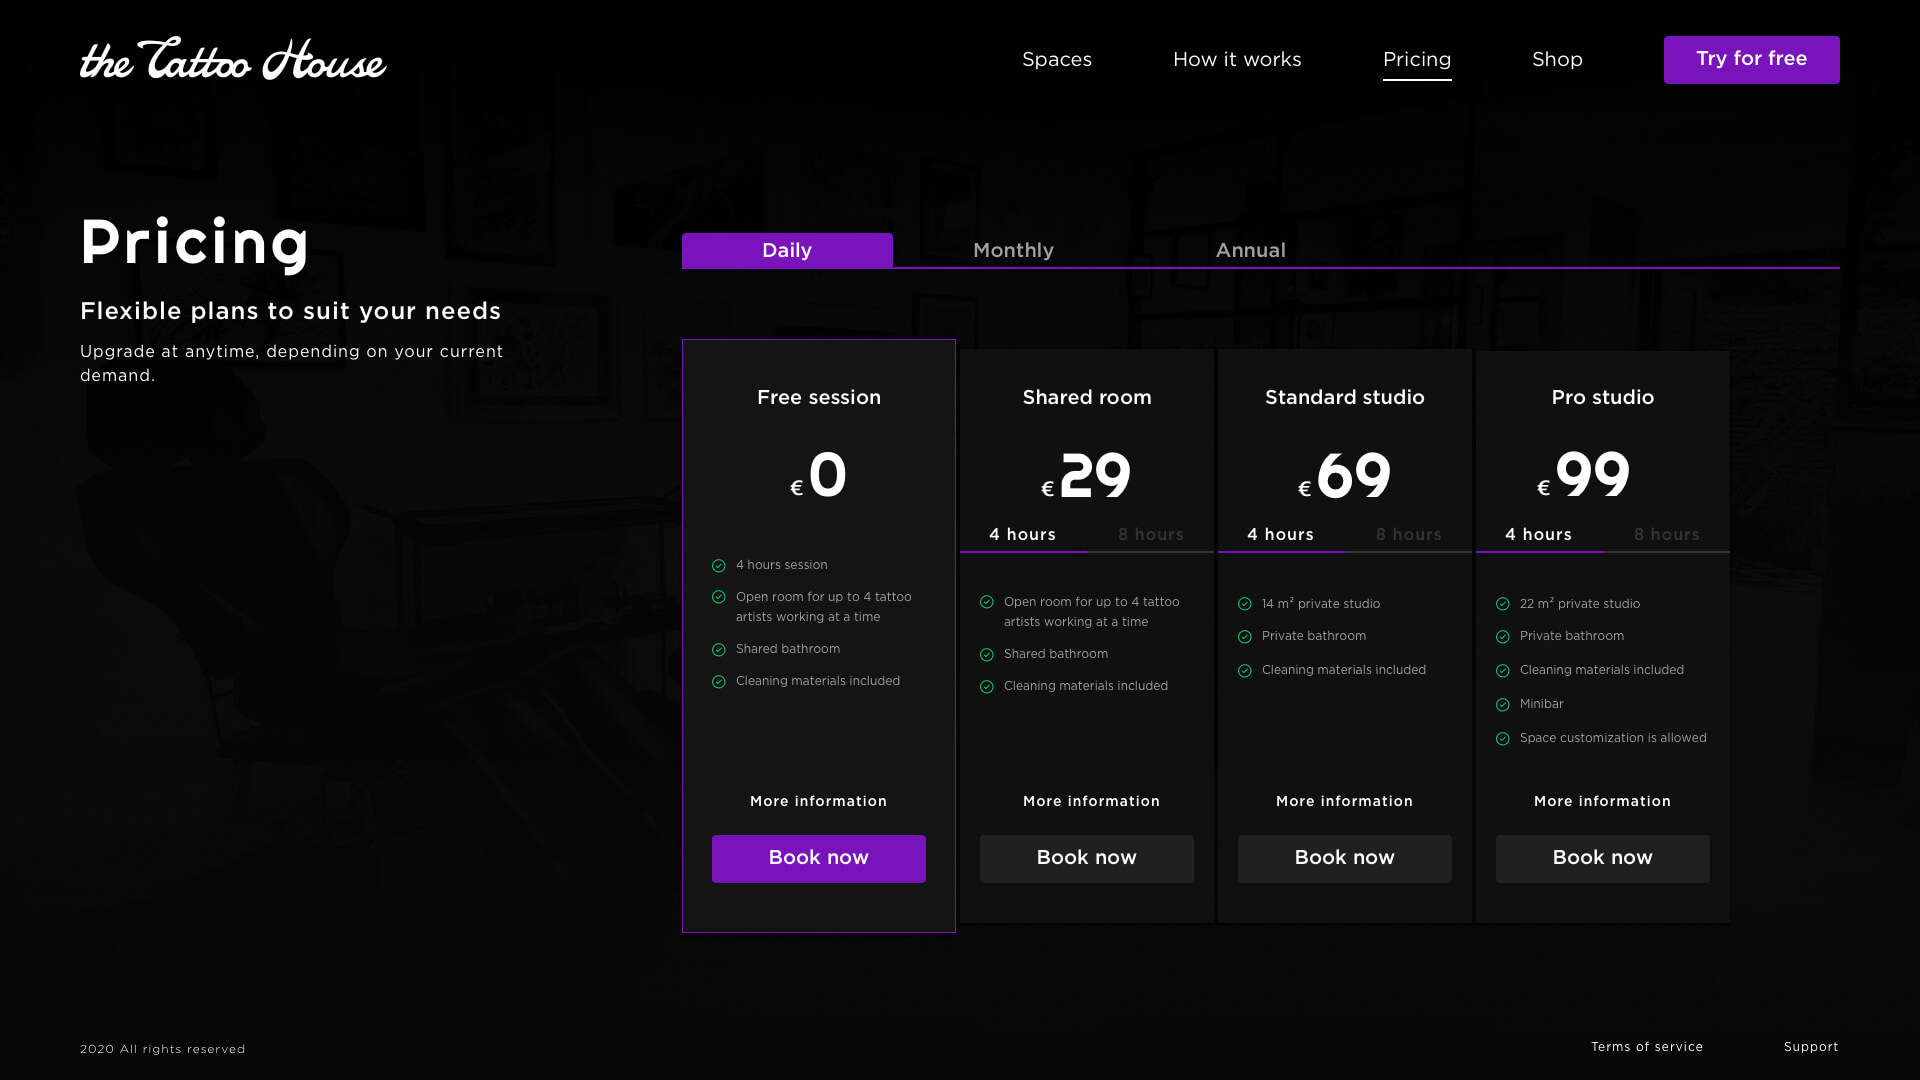Click the checkmark icon on Pro studio

coord(1503,603)
